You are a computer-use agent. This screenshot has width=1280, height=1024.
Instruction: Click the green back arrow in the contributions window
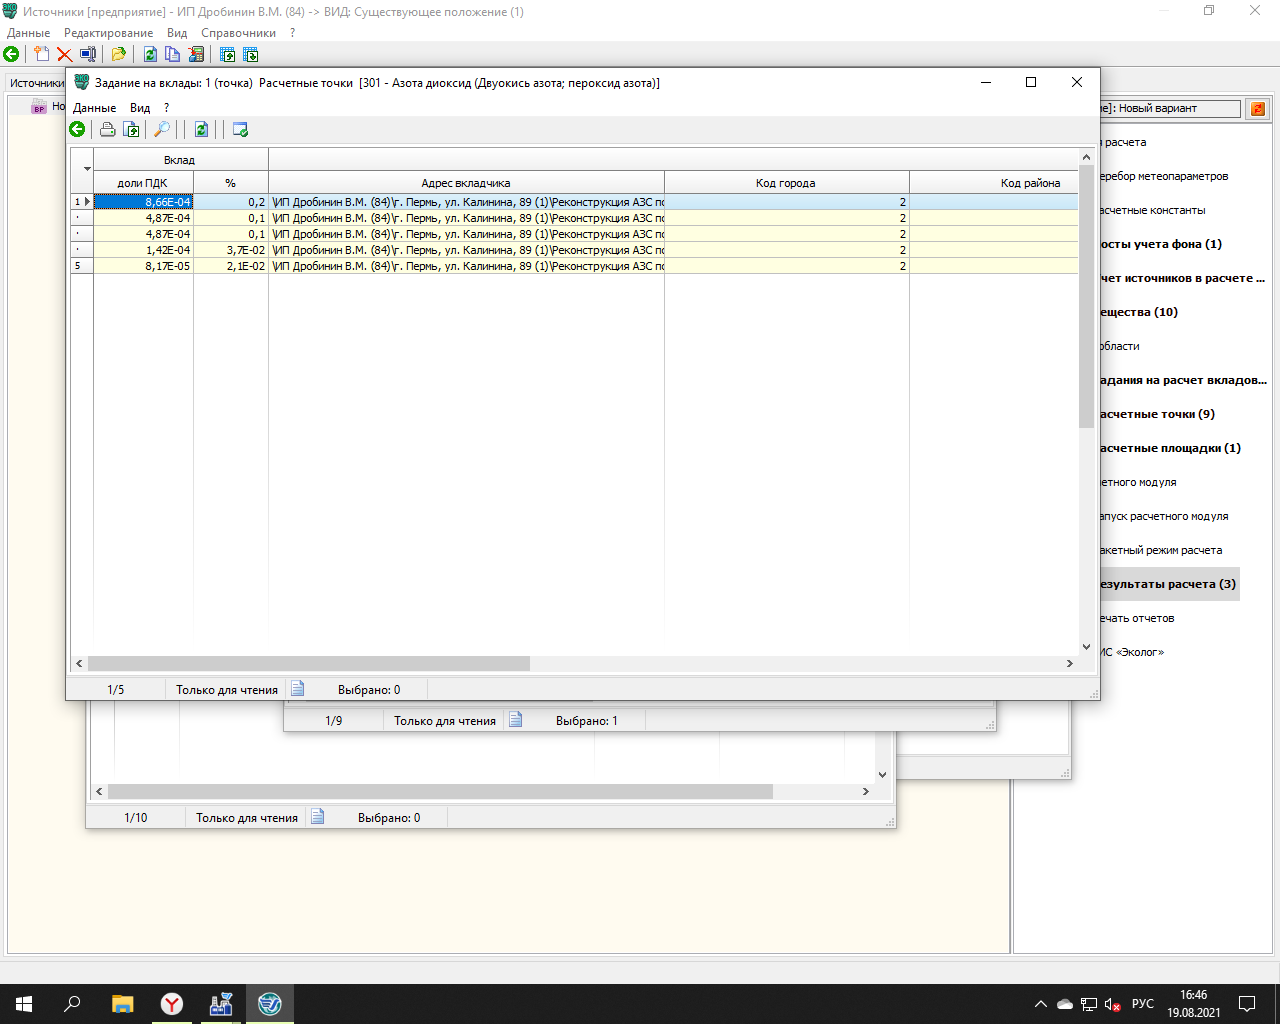point(77,129)
